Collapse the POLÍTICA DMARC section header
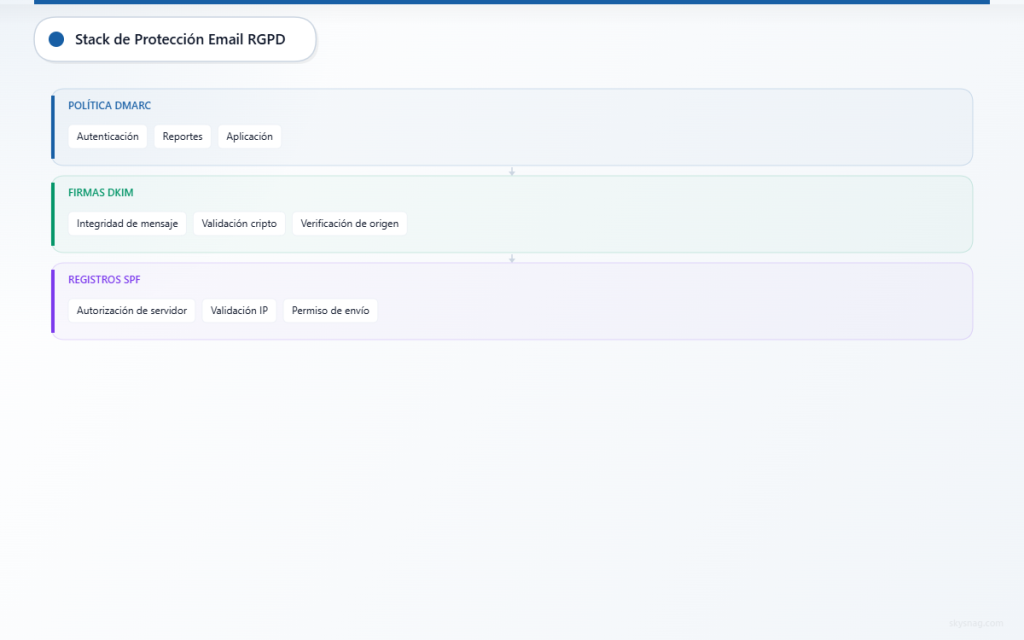This screenshot has height=640, width=1024. click(108, 105)
